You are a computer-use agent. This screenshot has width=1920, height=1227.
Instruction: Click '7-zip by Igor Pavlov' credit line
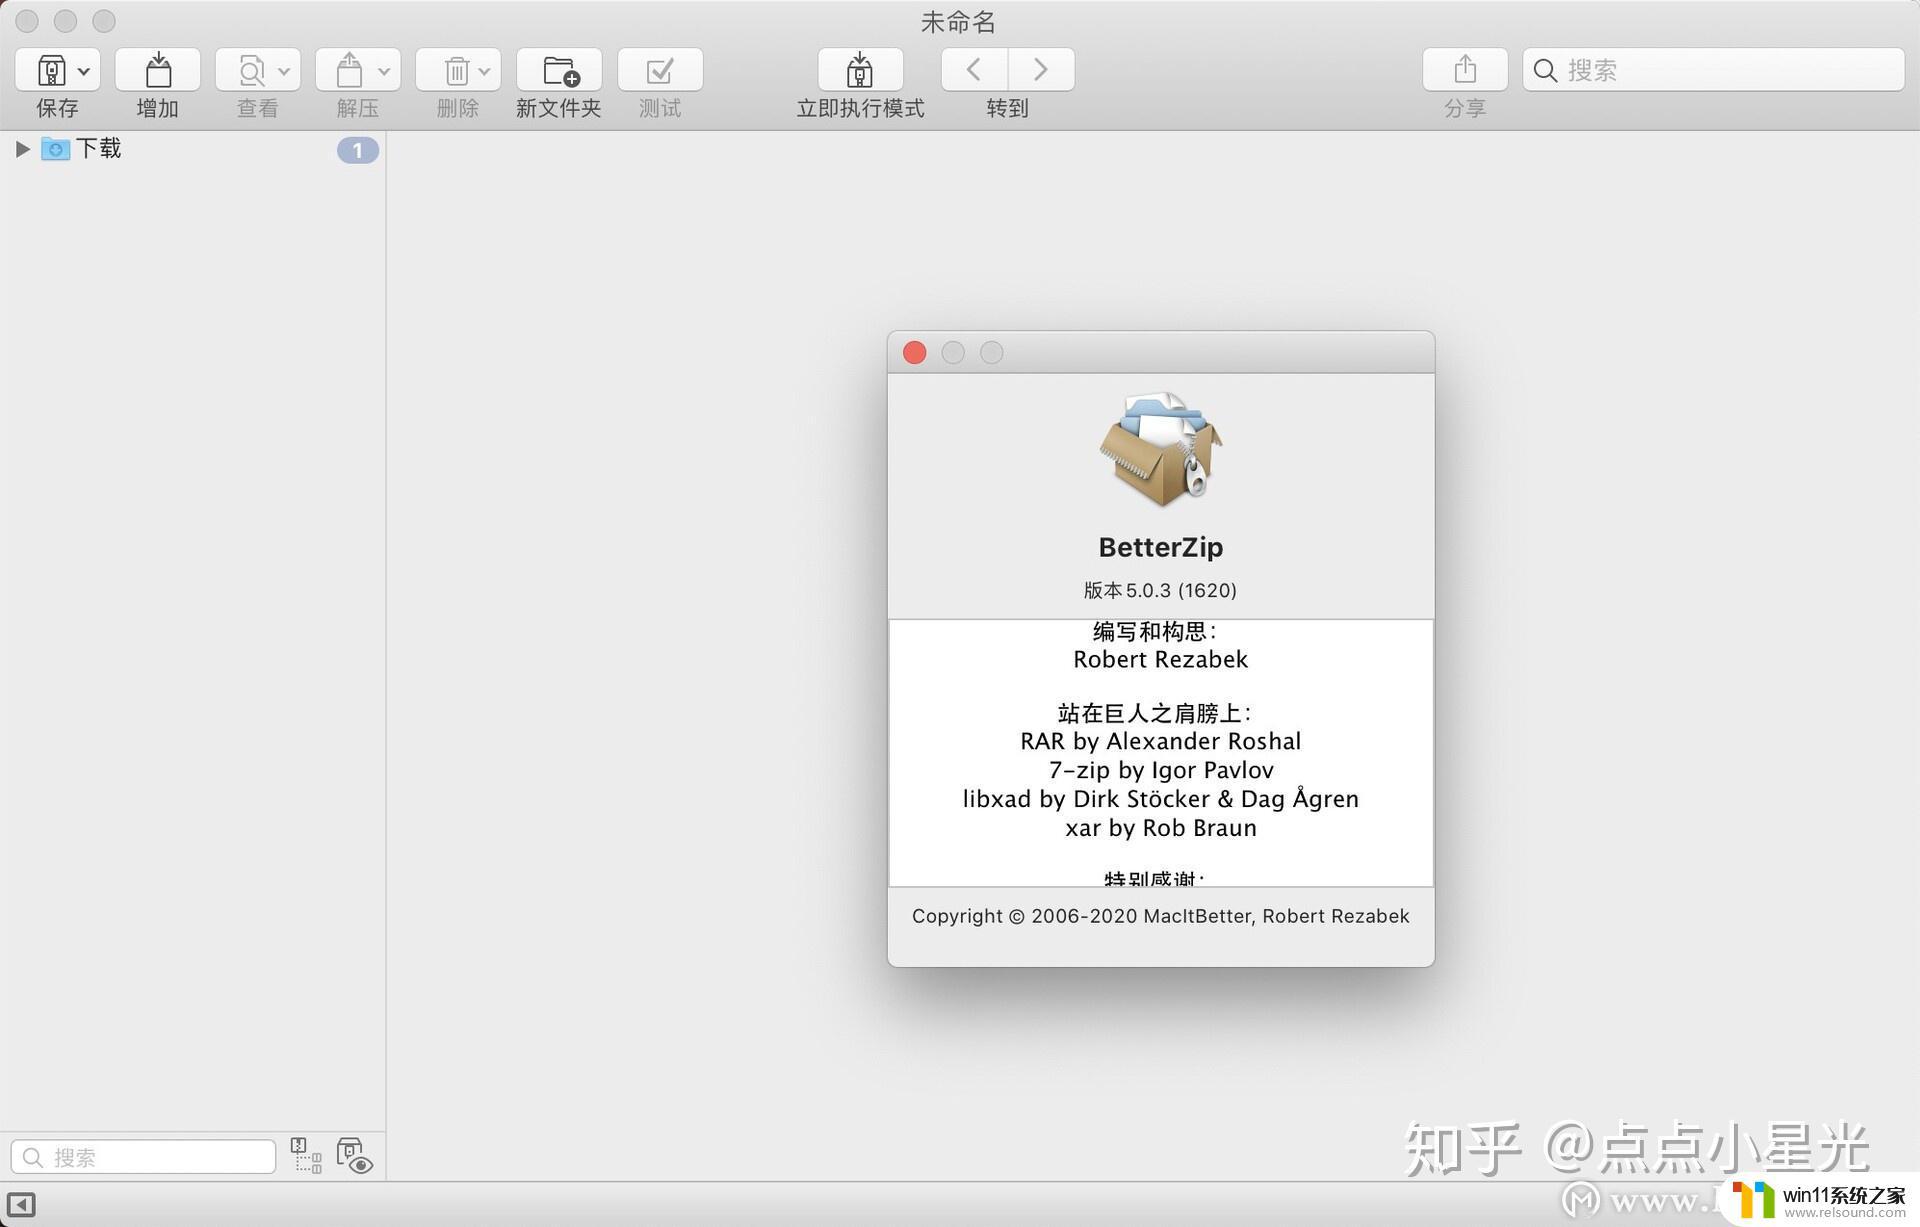pyautogui.click(x=1161, y=770)
